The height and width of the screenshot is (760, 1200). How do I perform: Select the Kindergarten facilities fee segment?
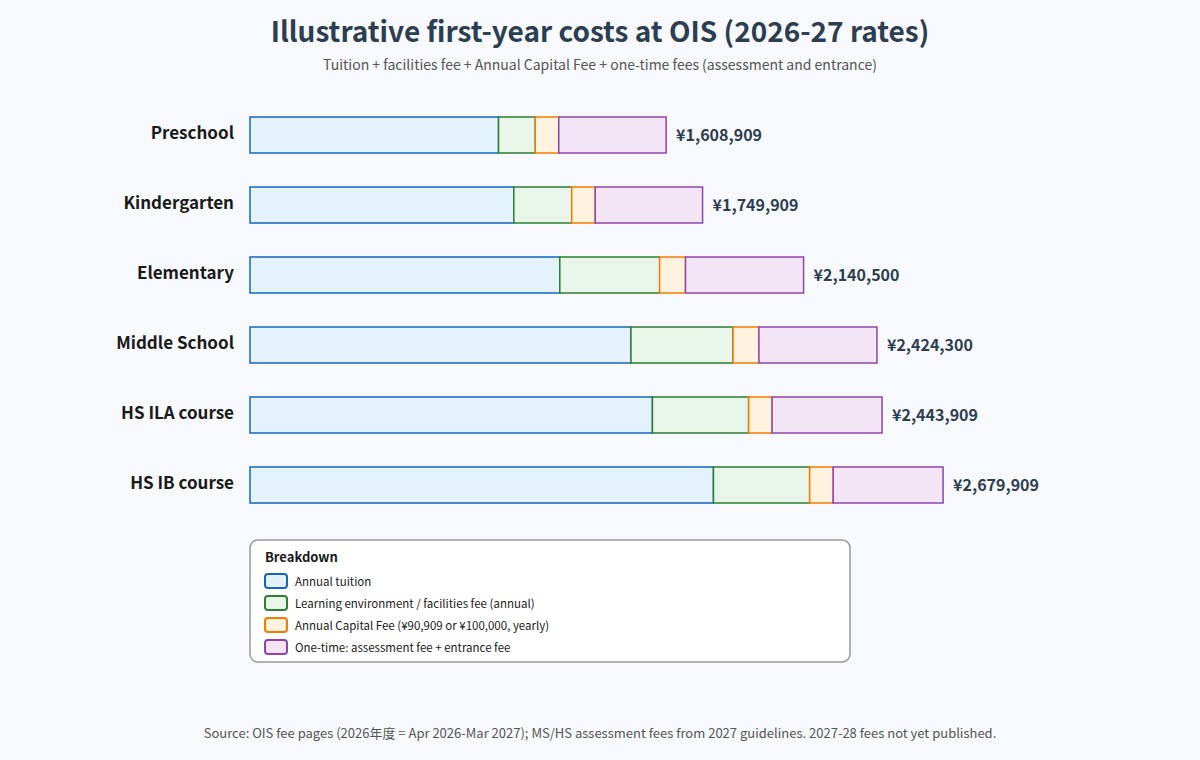(x=543, y=205)
